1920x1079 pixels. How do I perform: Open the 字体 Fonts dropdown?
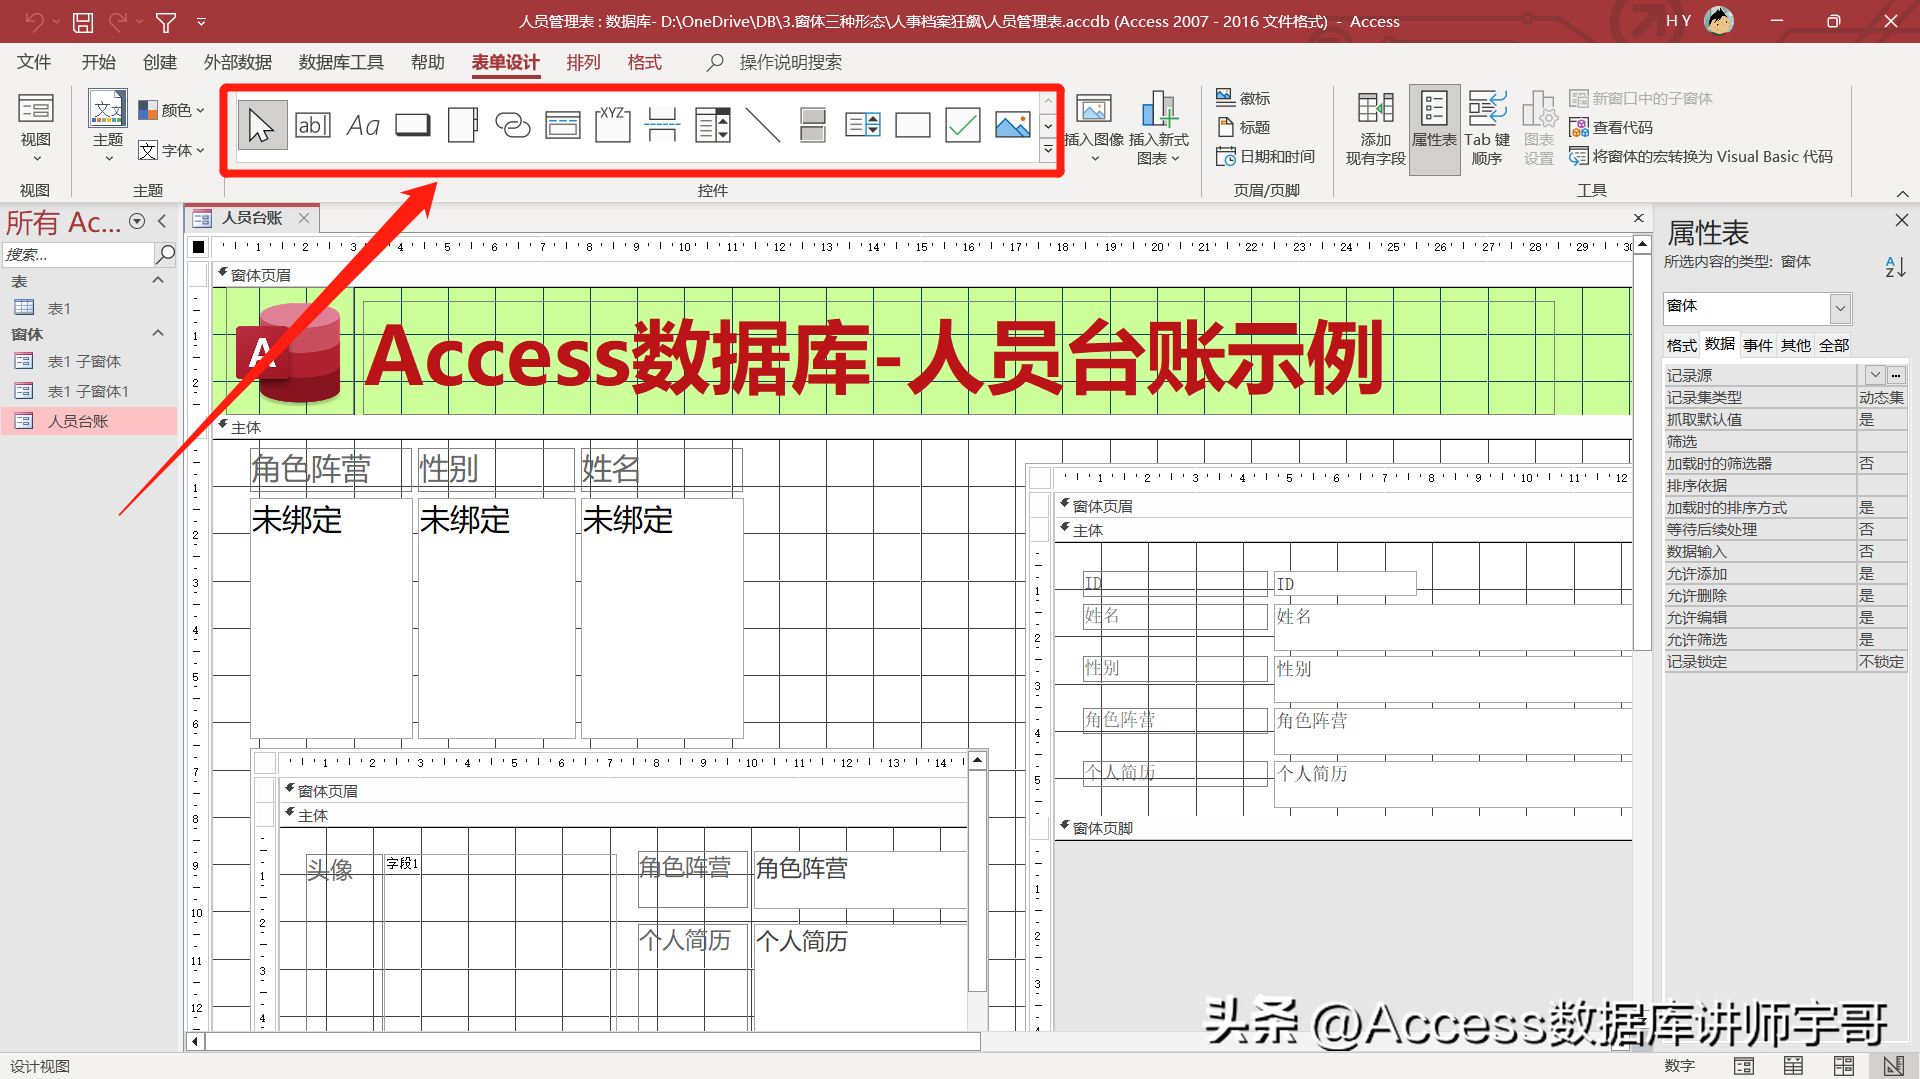click(171, 150)
